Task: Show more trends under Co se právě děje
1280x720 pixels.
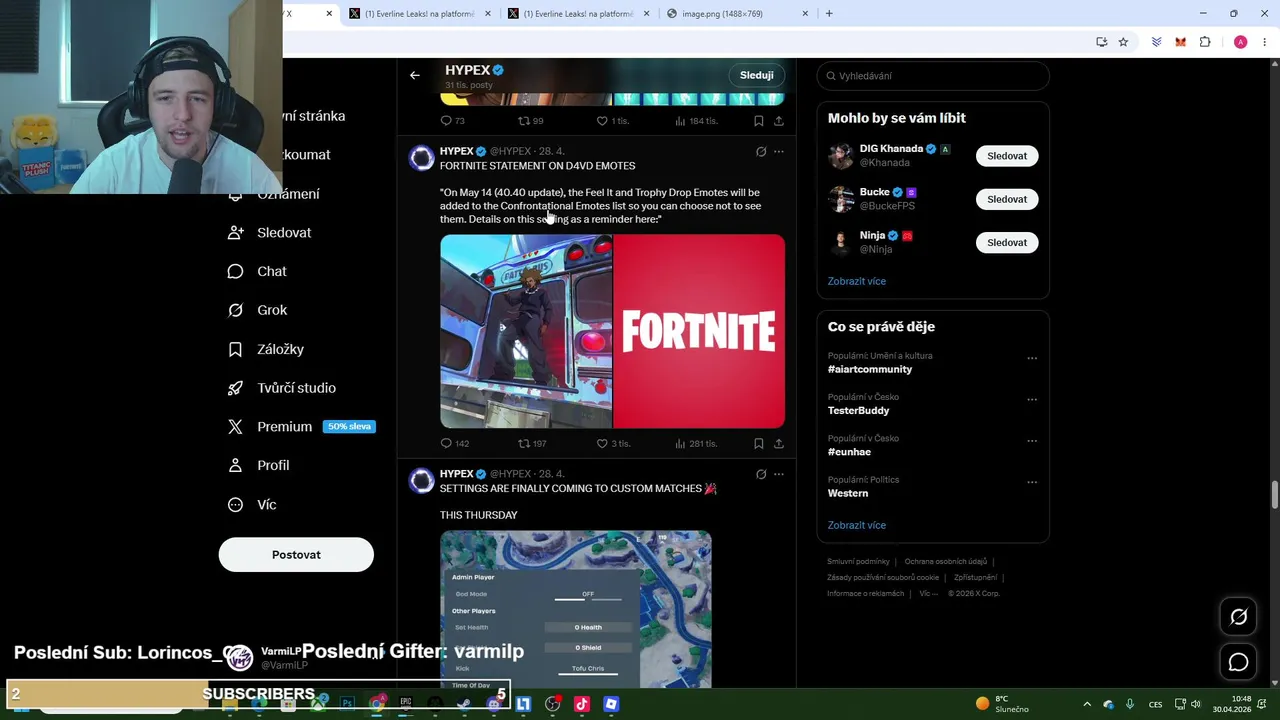Action: click(x=856, y=525)
